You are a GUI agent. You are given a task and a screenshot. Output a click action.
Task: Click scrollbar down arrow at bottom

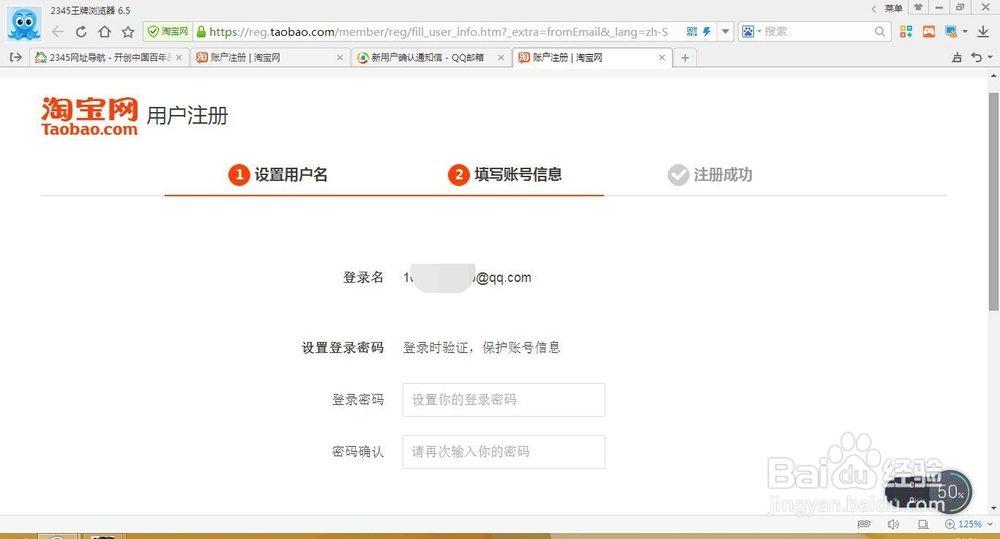tap(994, 508)
